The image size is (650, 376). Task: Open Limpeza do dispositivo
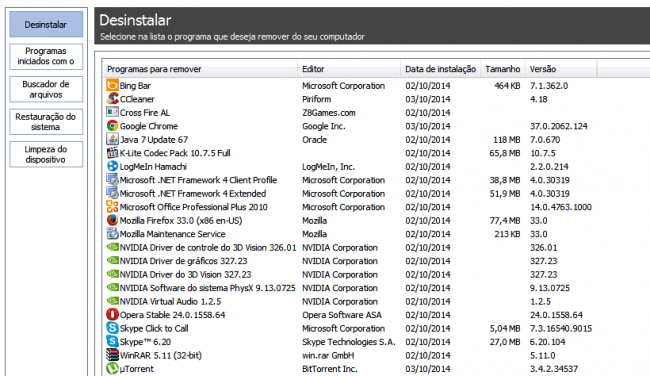46,154
